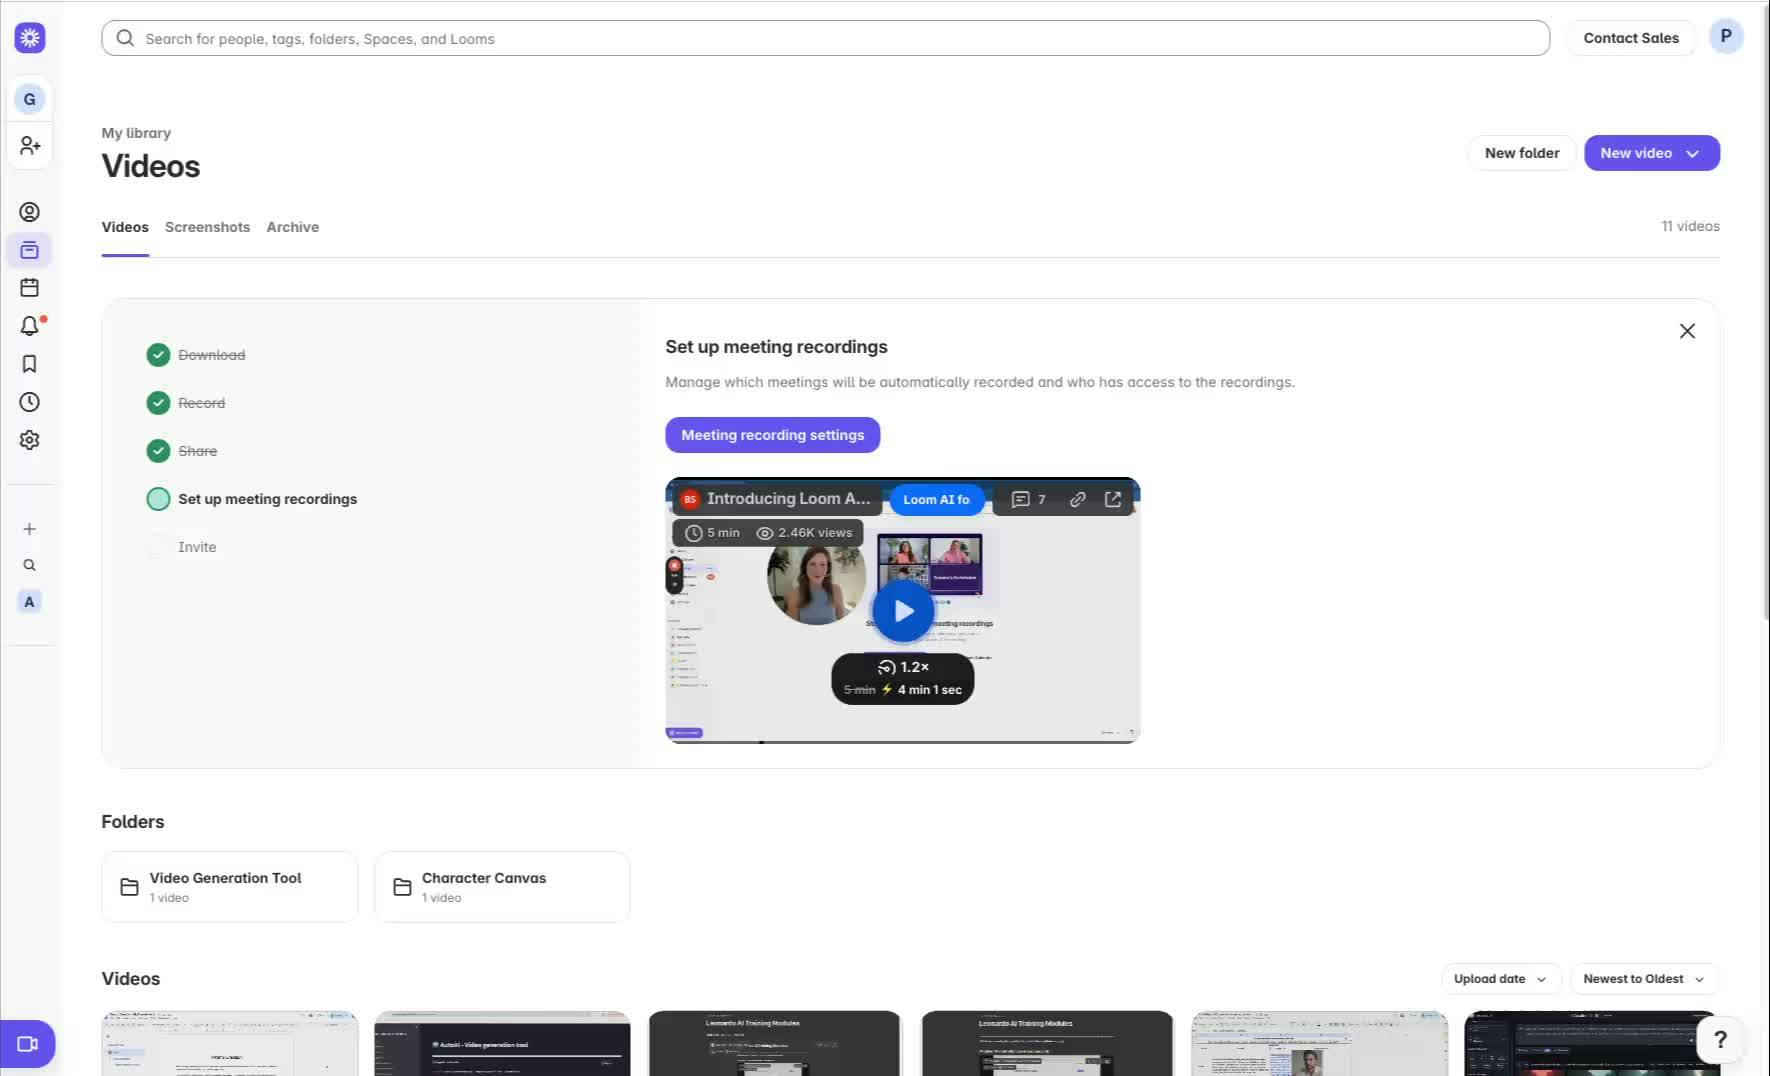Open the G workspace avatar

pyautogui.click(x=29, y=99)
